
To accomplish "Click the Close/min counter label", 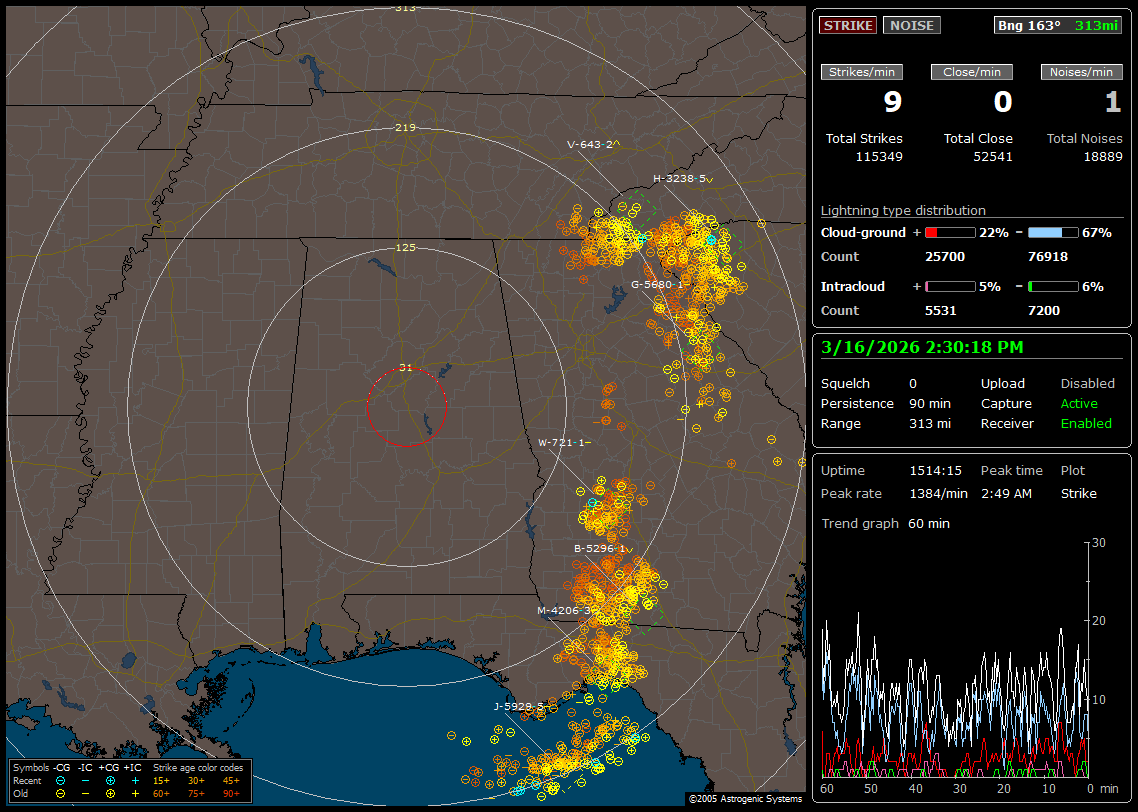I will click(x=972, y=72).
